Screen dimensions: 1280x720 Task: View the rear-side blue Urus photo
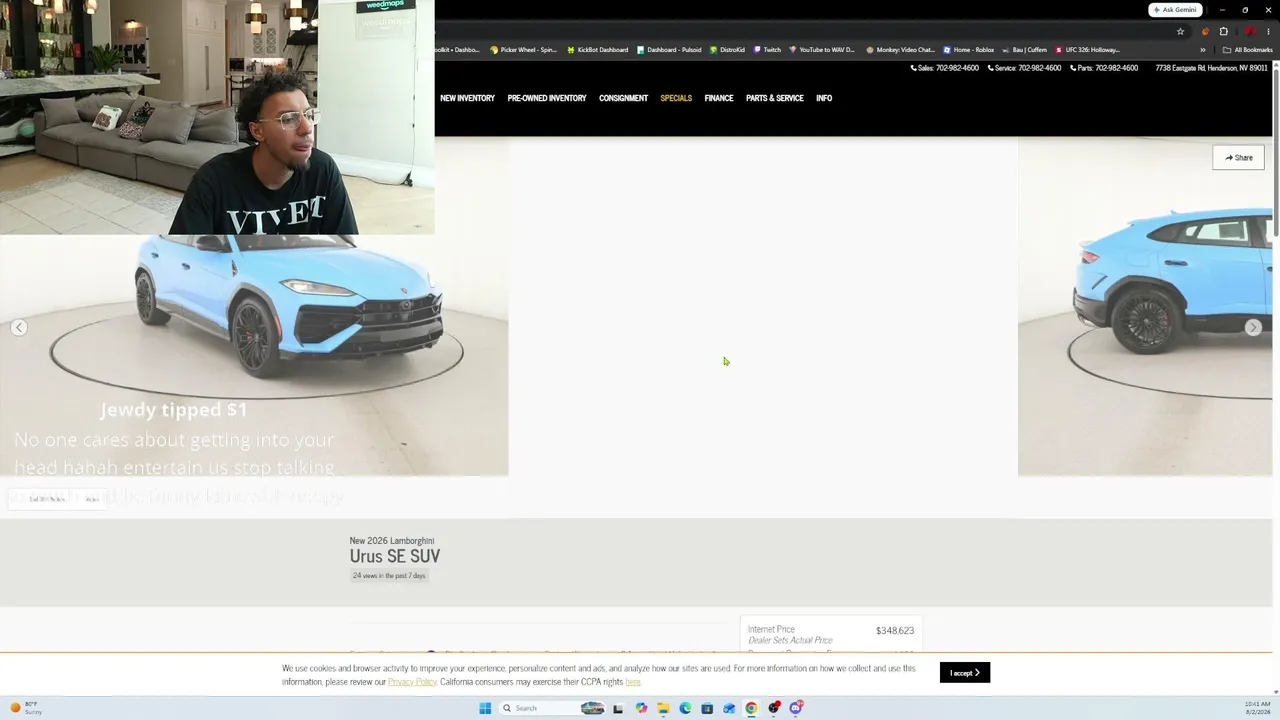point(1145,306)
